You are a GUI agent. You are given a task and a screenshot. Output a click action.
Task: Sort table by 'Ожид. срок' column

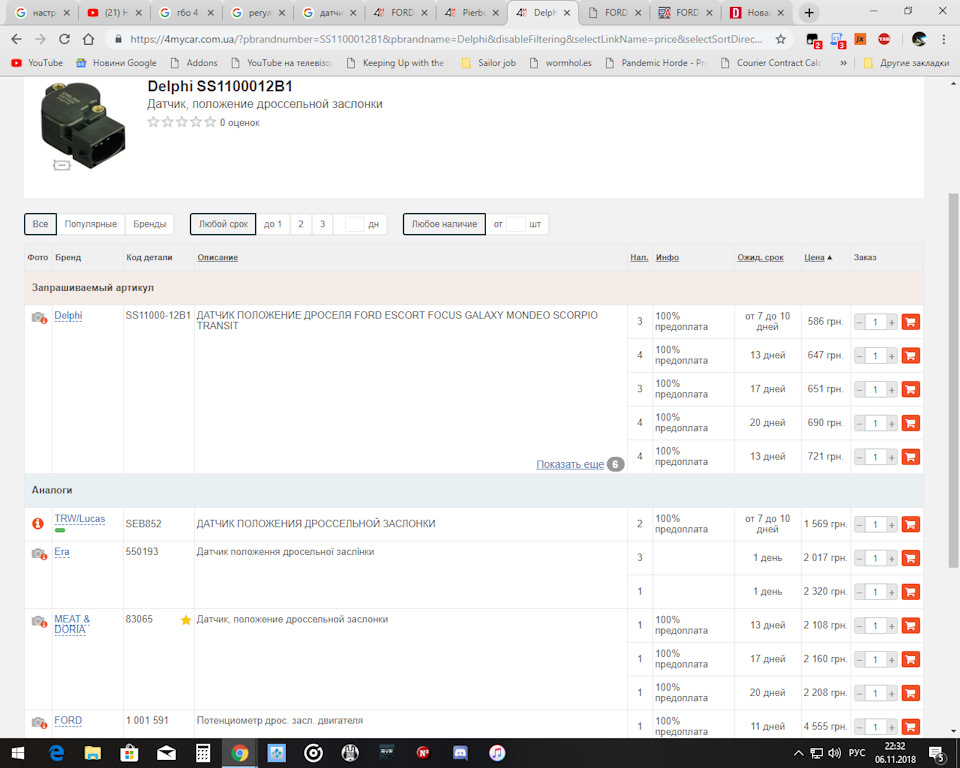tap(760, 257)
